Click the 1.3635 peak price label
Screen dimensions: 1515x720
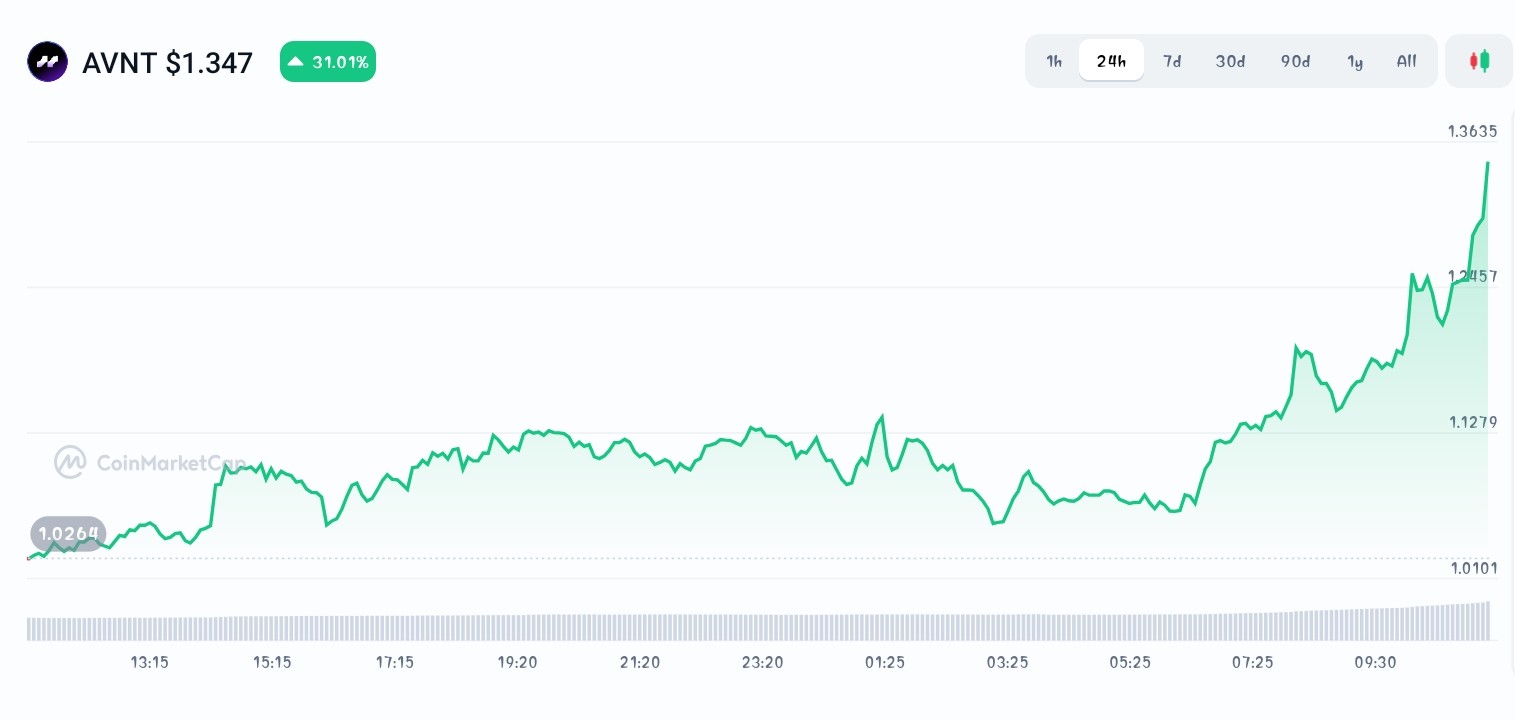pos(1472,131)
